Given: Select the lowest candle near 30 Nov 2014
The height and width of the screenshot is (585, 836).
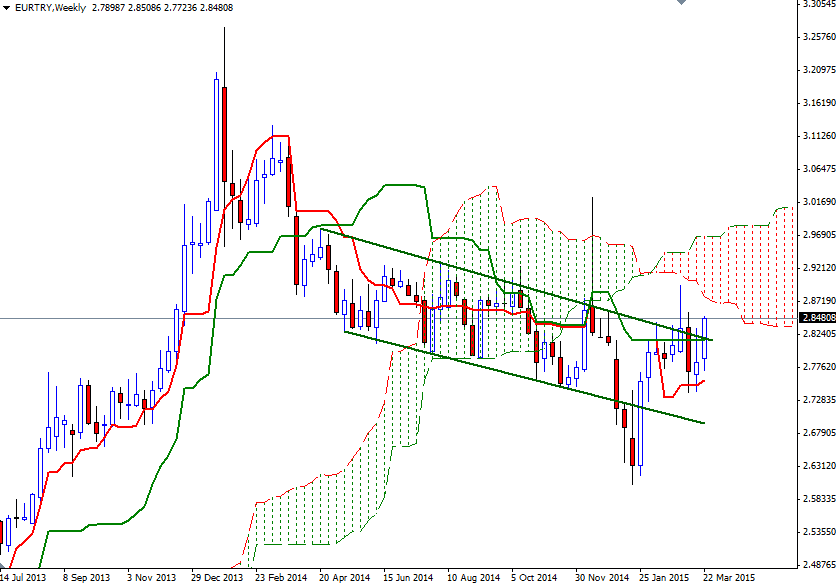Looking at the screenshot, I should point(633,450).
